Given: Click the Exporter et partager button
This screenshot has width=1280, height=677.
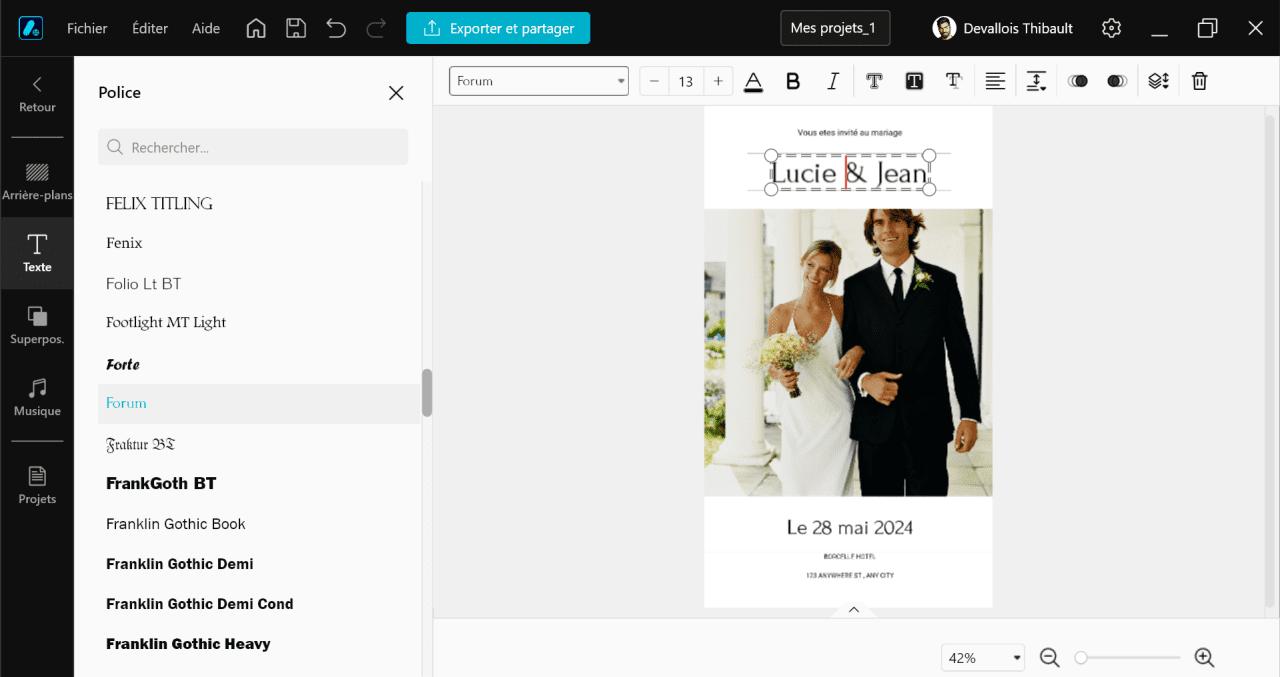Looking at the screenshot, I should tap(498, 28).
